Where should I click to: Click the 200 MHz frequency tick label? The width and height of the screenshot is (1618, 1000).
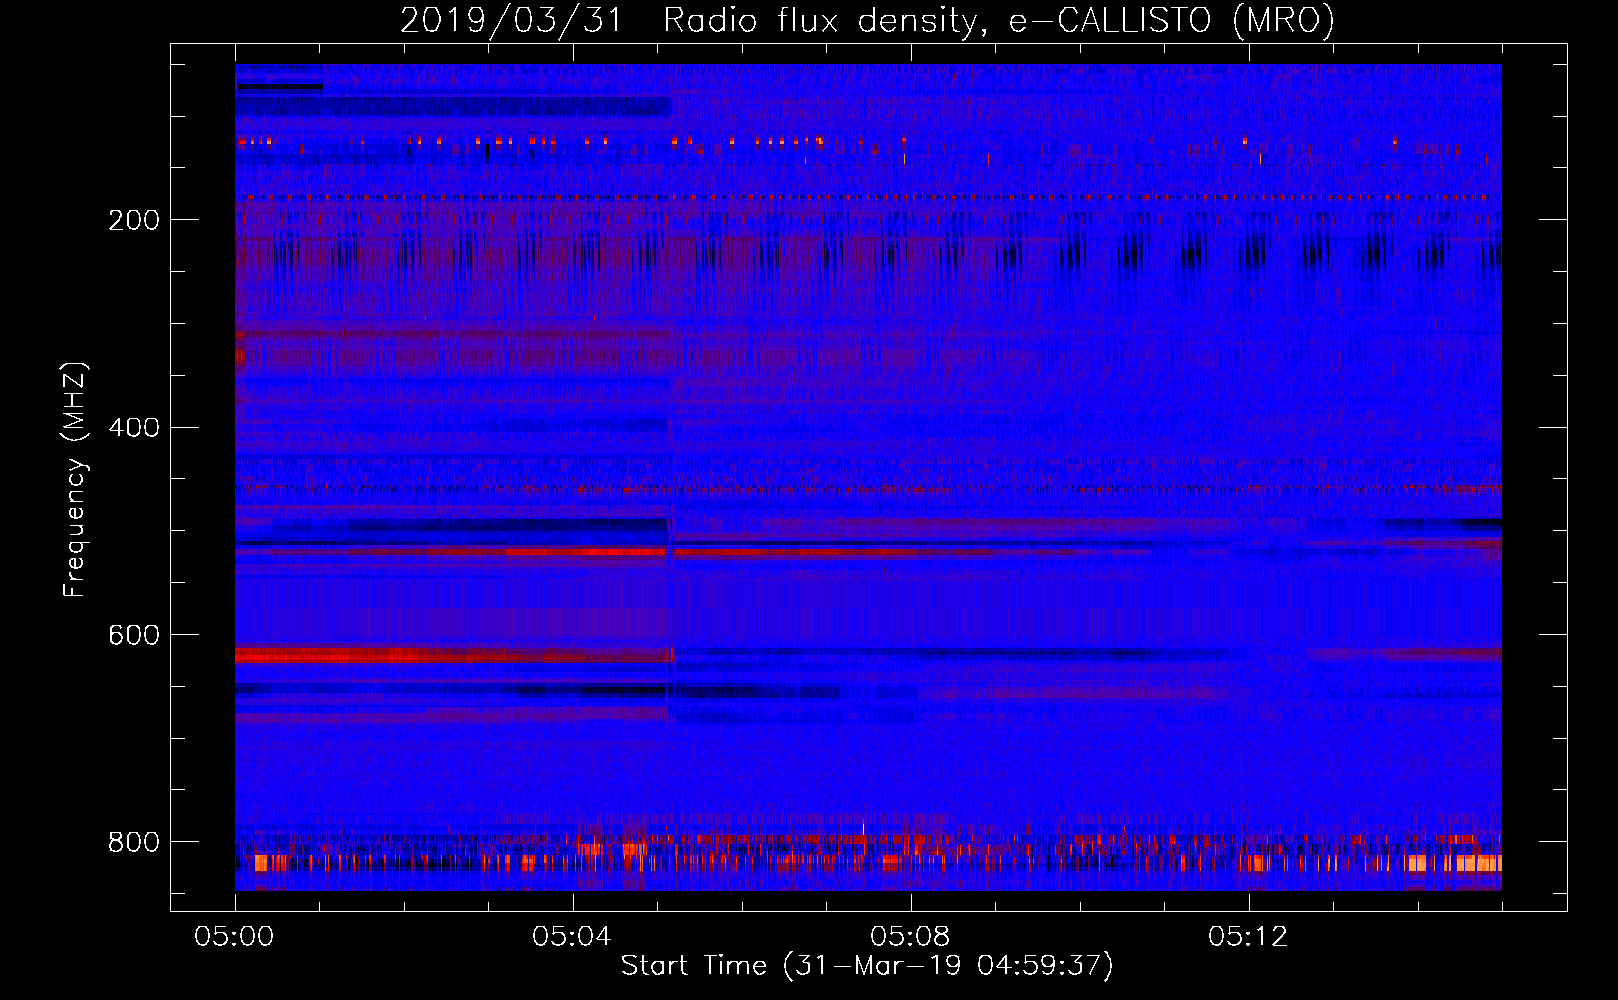(134, 220)
